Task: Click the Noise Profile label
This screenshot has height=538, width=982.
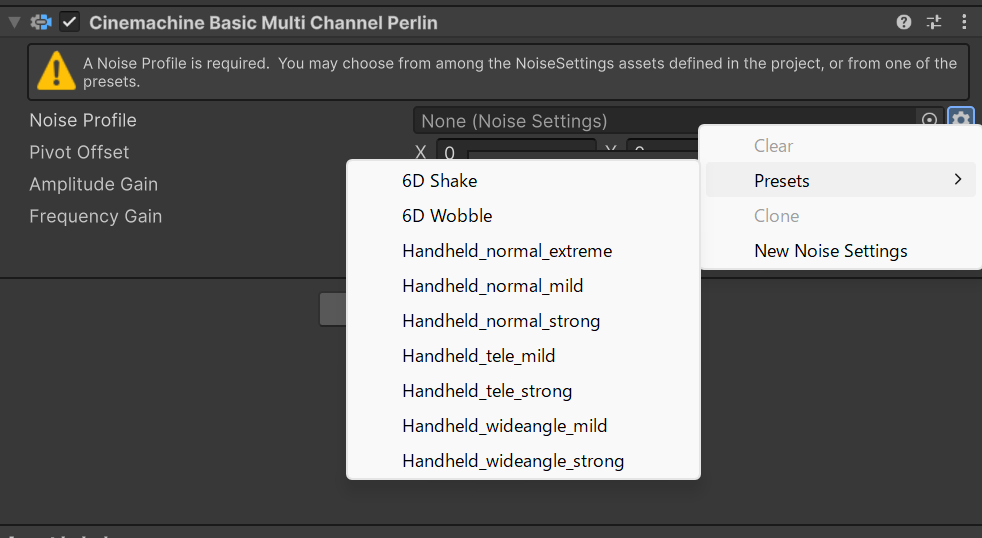Action: click(83, 120)
